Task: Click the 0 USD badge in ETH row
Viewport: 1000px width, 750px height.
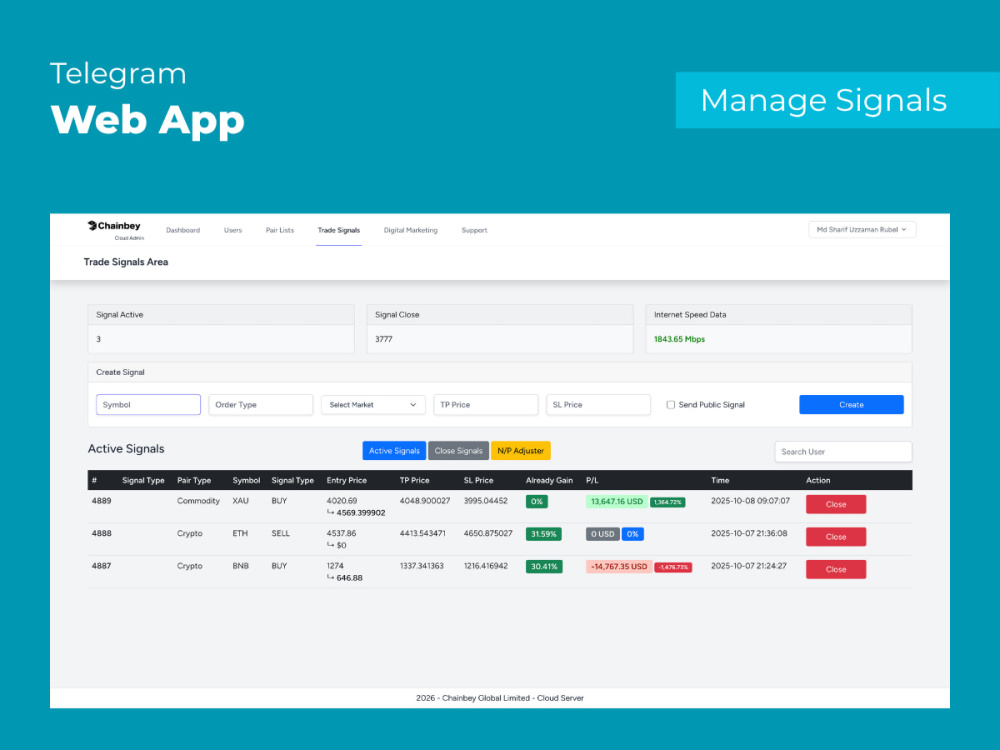Action: coord(603,534)
